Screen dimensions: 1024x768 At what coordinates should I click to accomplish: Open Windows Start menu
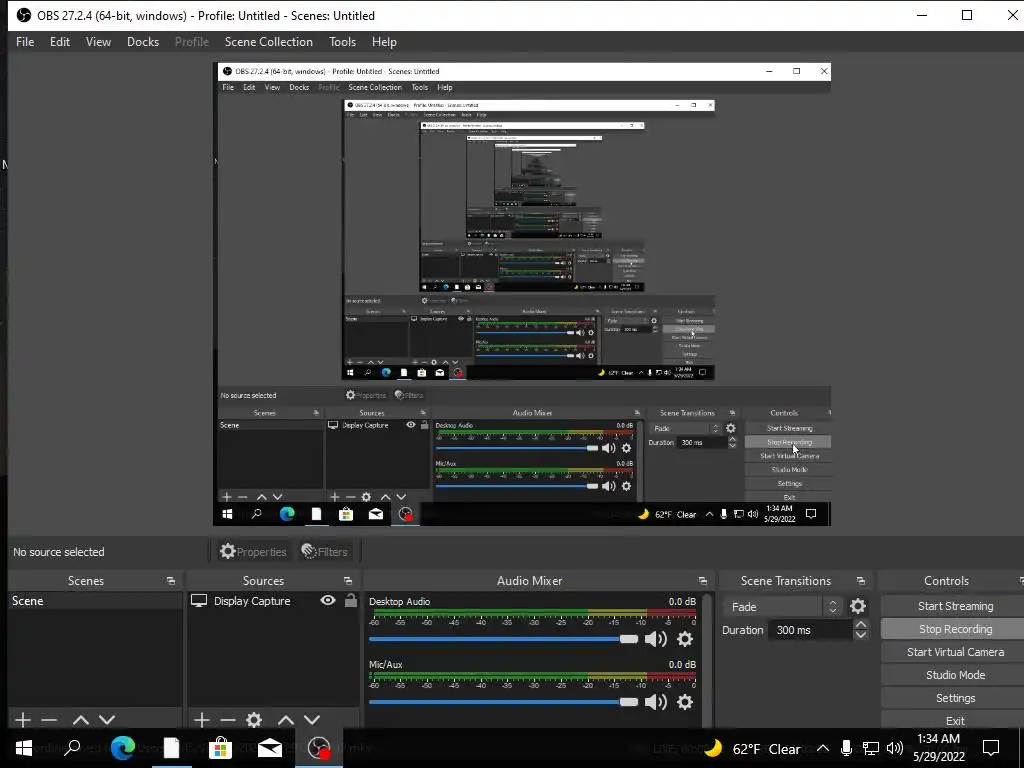(x=24, y=748)
